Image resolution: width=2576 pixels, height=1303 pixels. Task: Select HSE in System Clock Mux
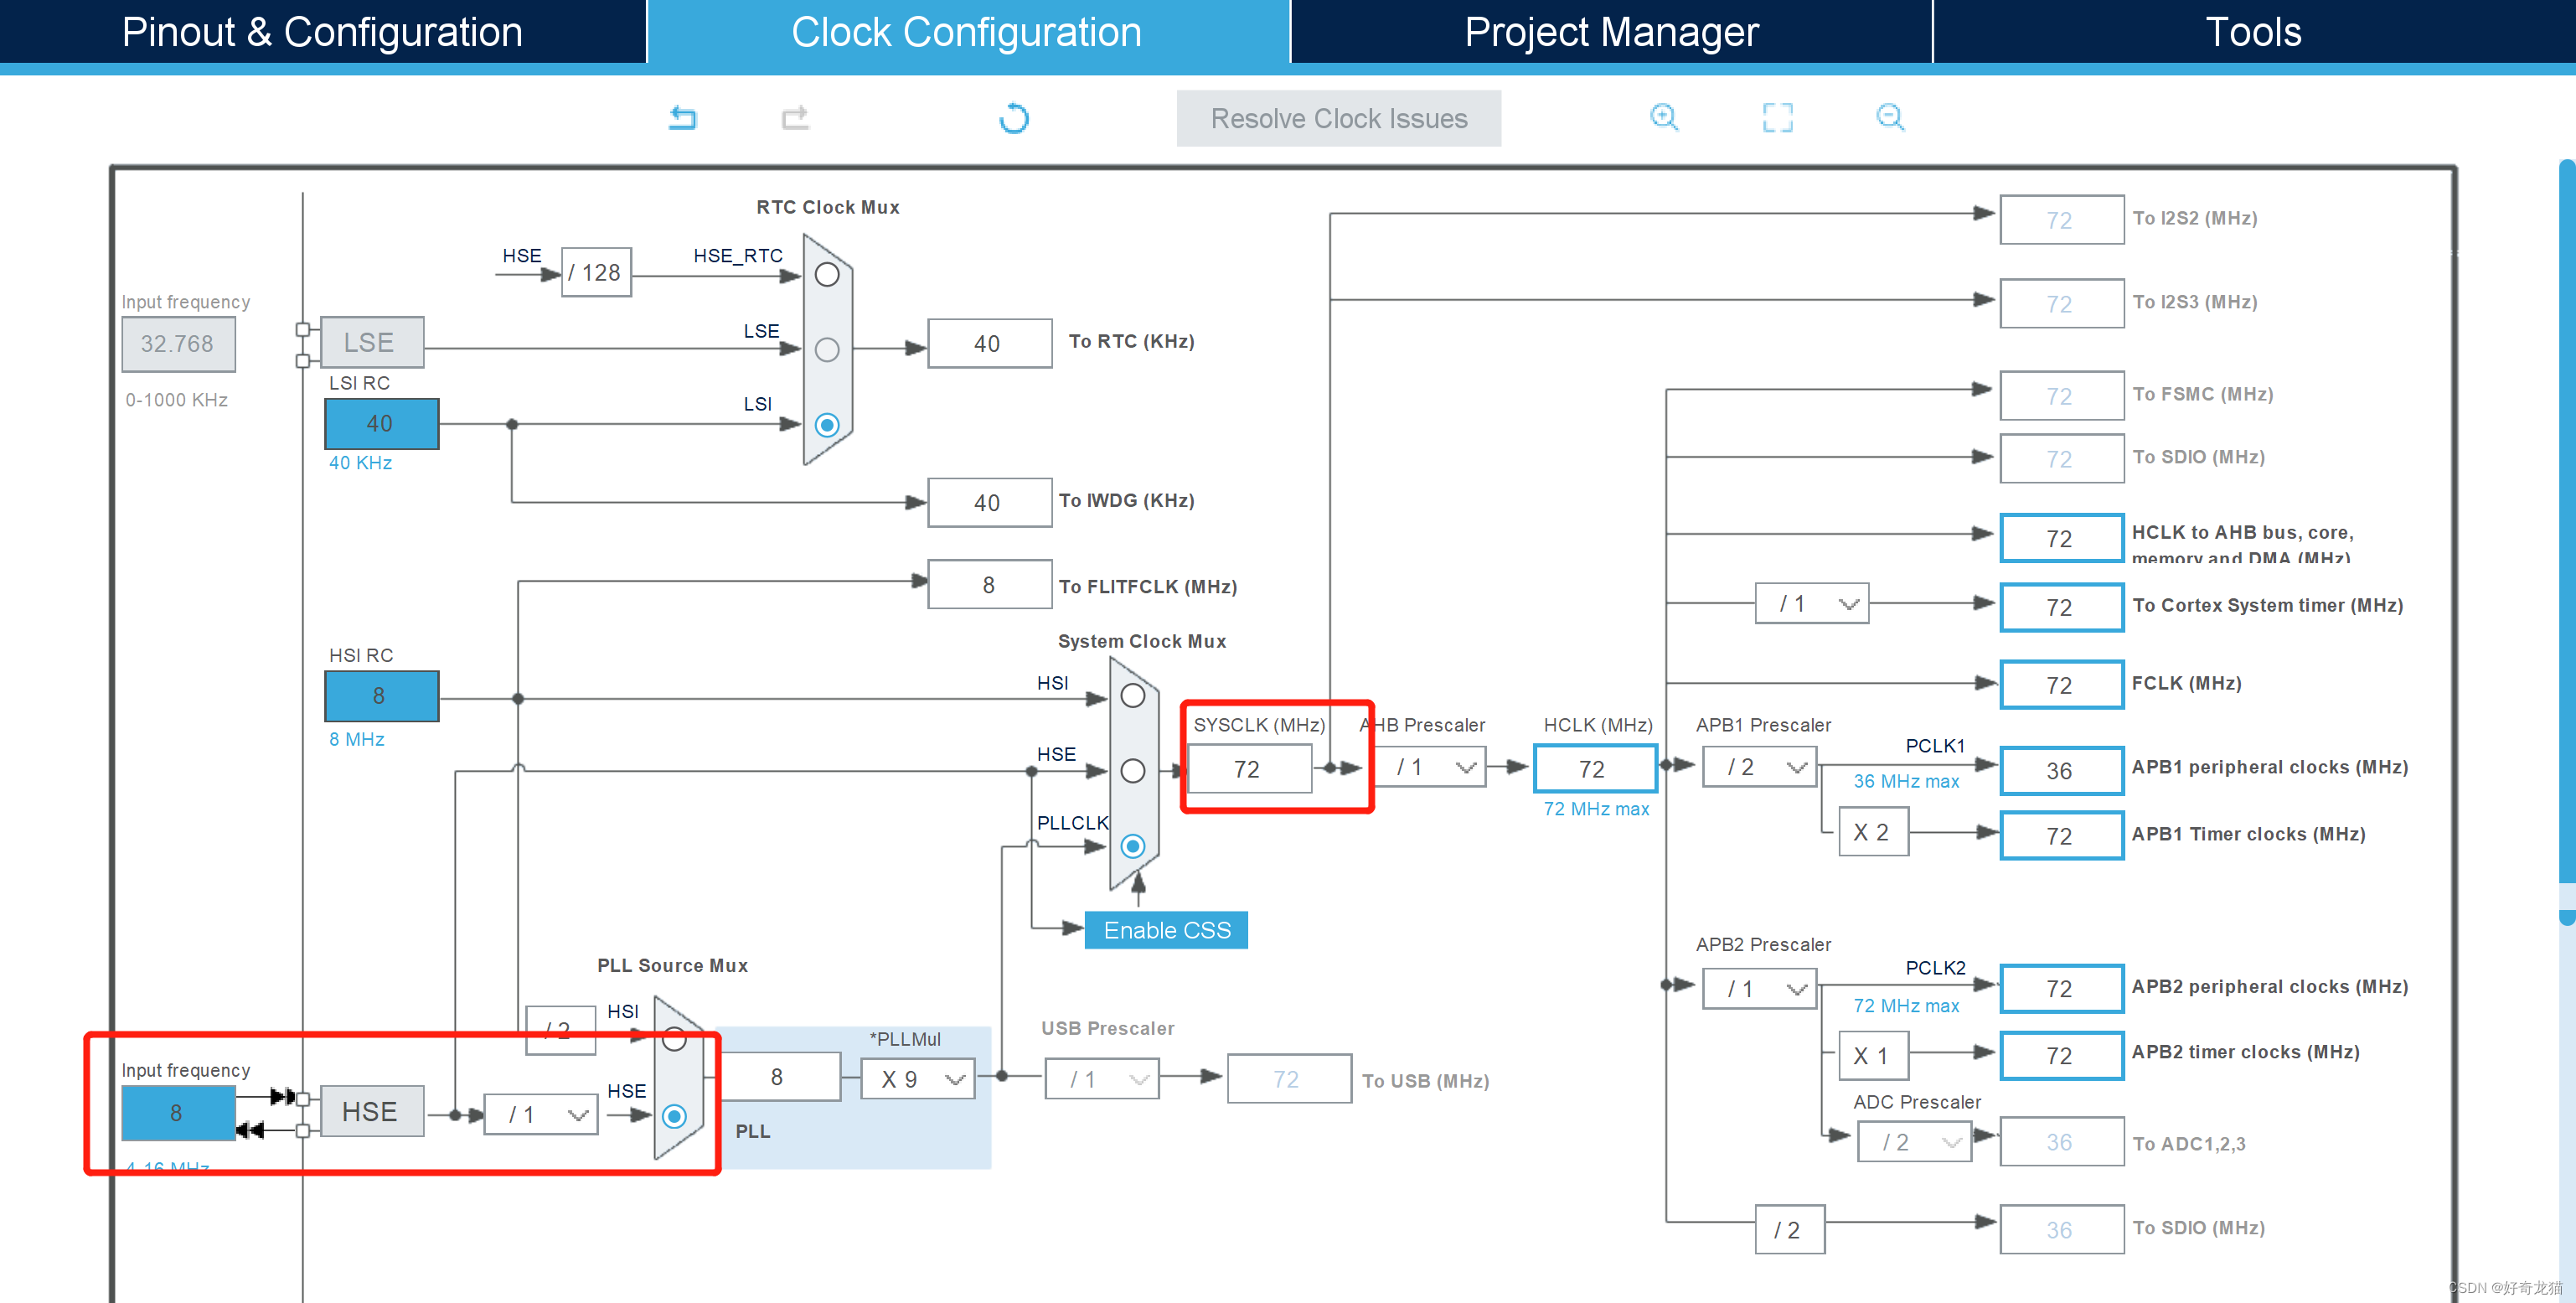point(1132,771)
